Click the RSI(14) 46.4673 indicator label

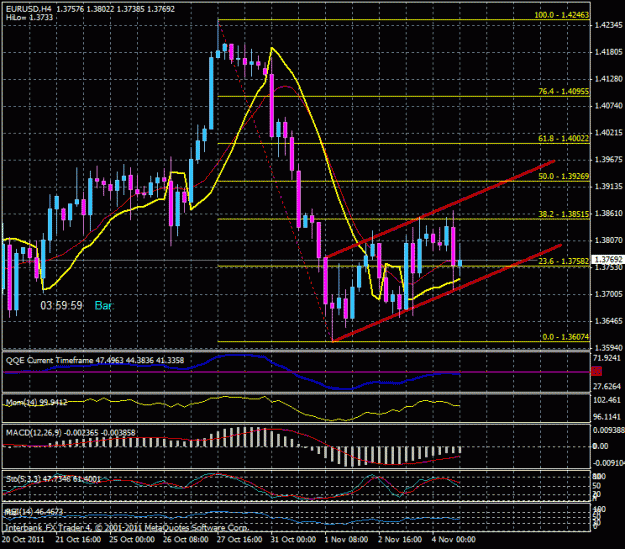[x=33, y=512]
